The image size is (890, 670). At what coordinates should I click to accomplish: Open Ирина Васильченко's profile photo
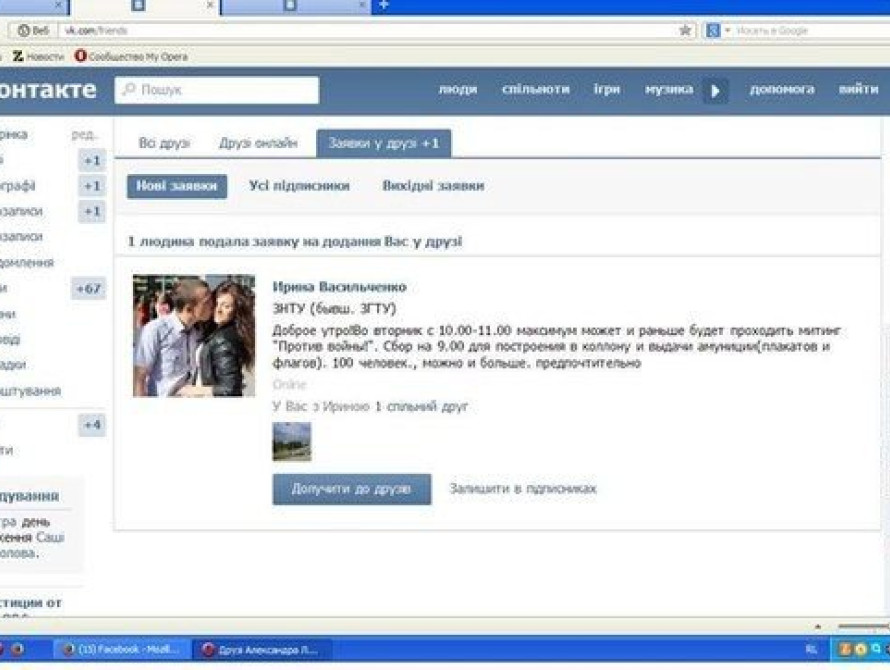pyautogui.click(x=194, y=336)
